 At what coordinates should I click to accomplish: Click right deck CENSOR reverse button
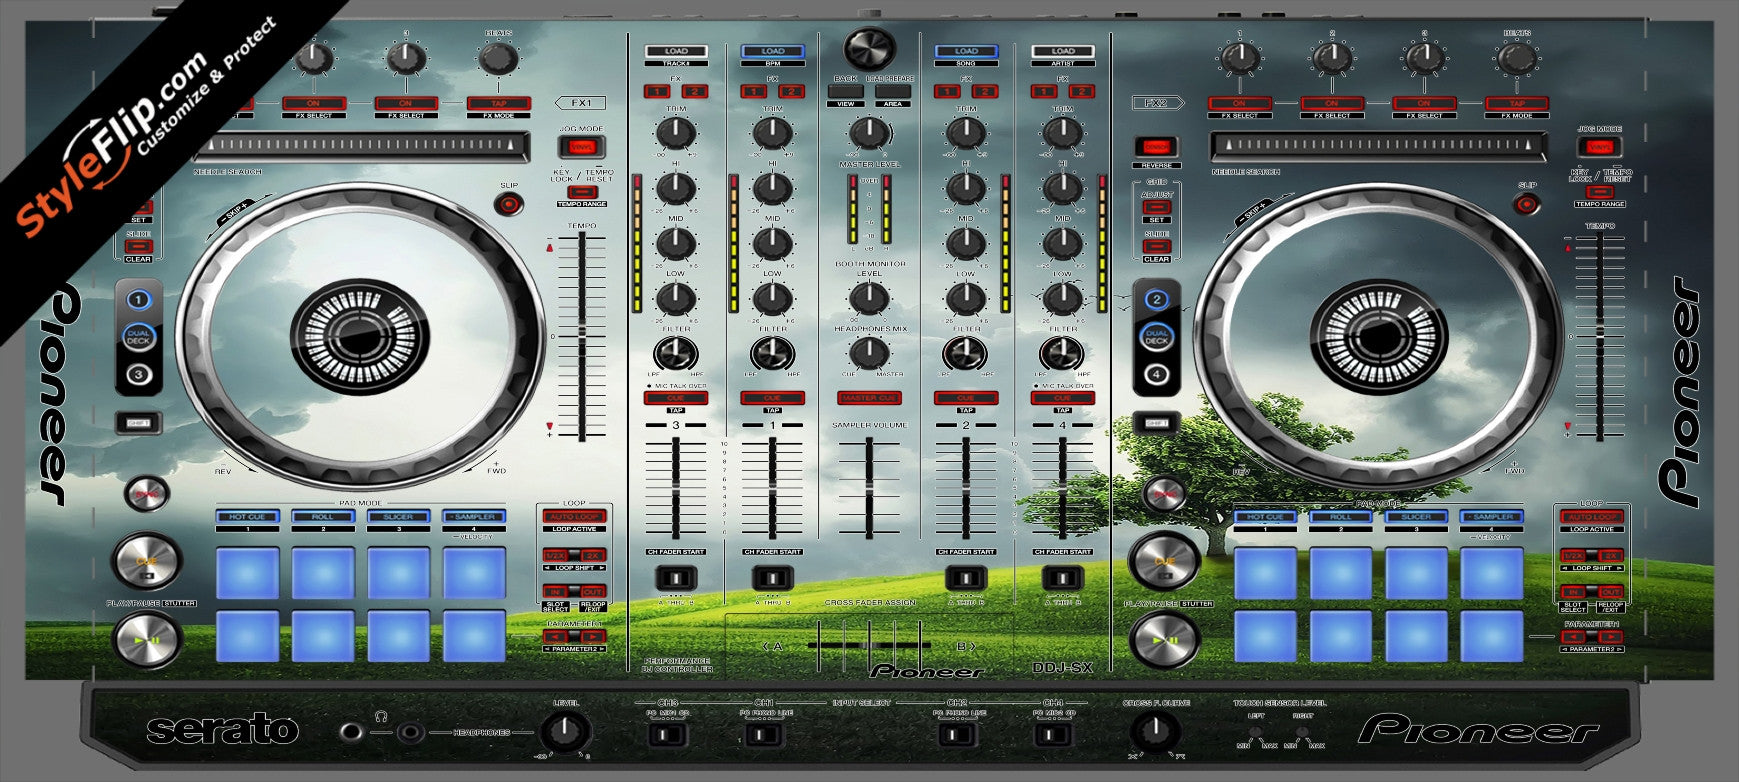[1156, 147]
